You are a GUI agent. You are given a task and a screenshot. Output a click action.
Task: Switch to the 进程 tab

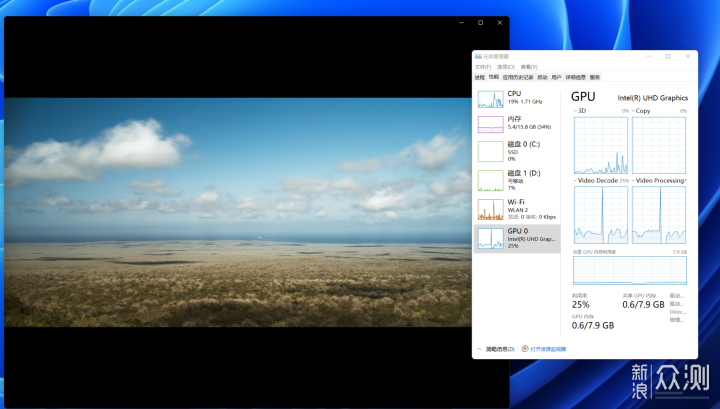pos(480,77)
